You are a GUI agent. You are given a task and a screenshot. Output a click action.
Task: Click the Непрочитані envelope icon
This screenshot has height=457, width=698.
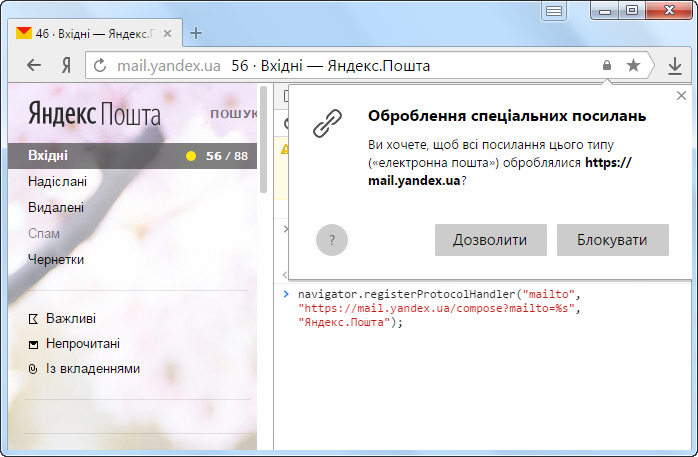pos(33,344)
